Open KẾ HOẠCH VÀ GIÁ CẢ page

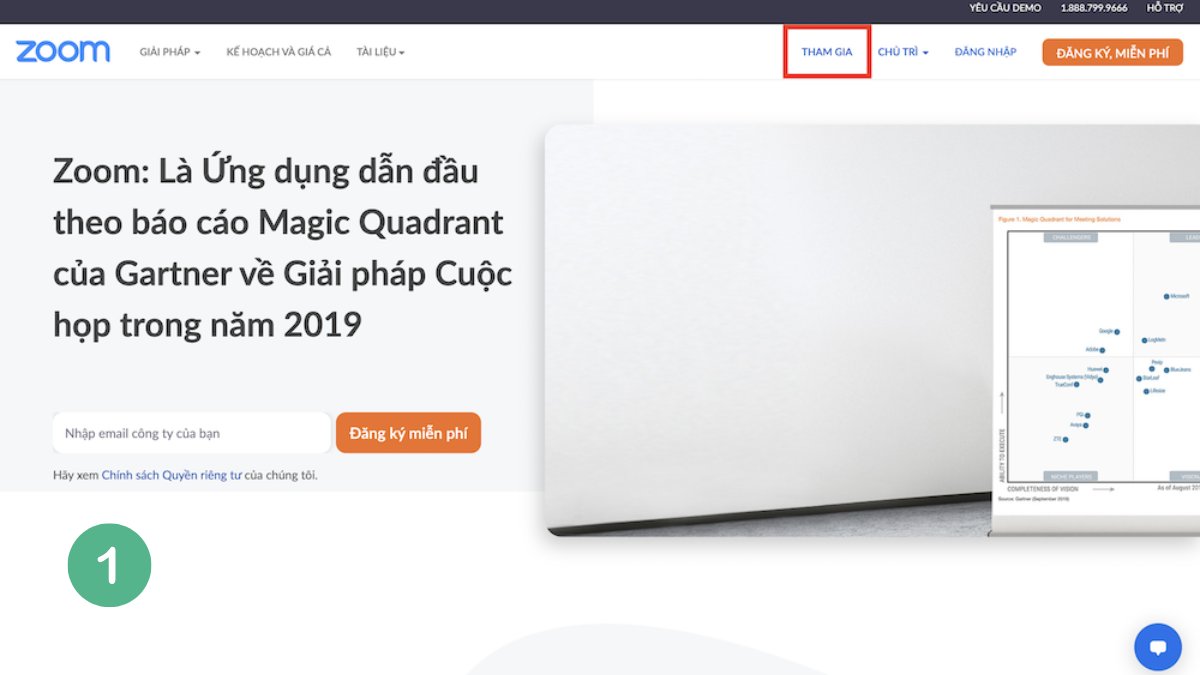[279, 52]
